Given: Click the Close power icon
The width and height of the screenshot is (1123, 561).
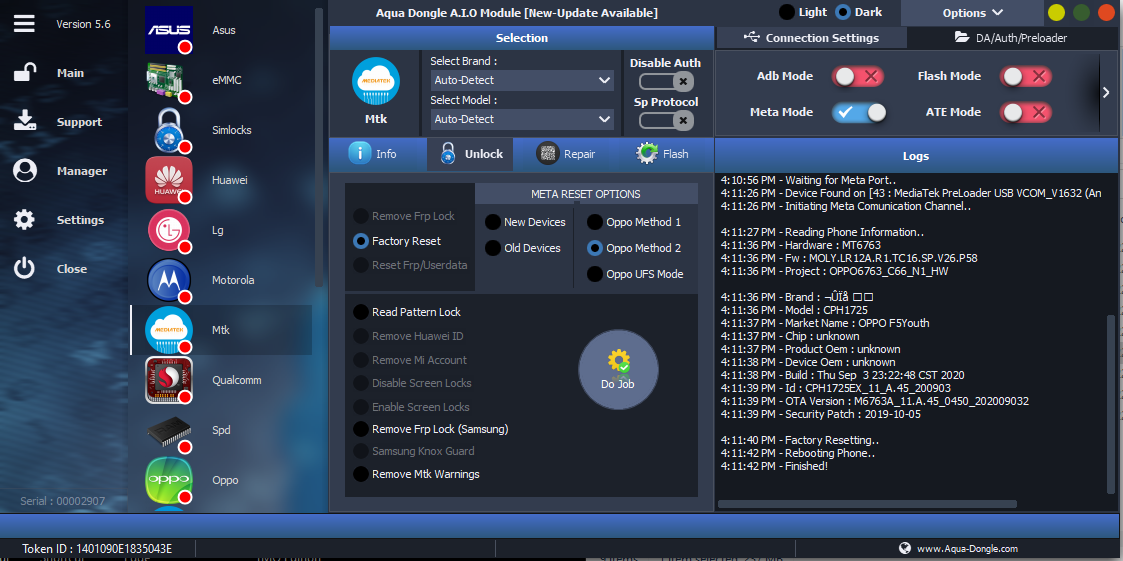Looking at the screenshot, I should [x=24, y=269].
